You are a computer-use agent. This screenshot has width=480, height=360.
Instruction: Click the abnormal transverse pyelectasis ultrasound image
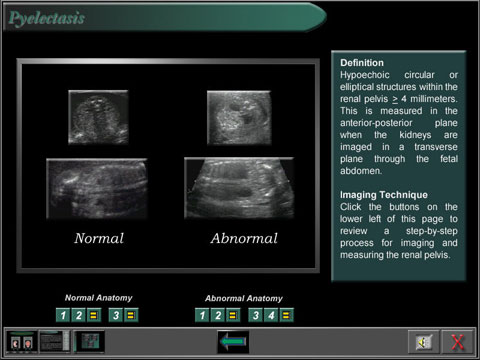239,118
